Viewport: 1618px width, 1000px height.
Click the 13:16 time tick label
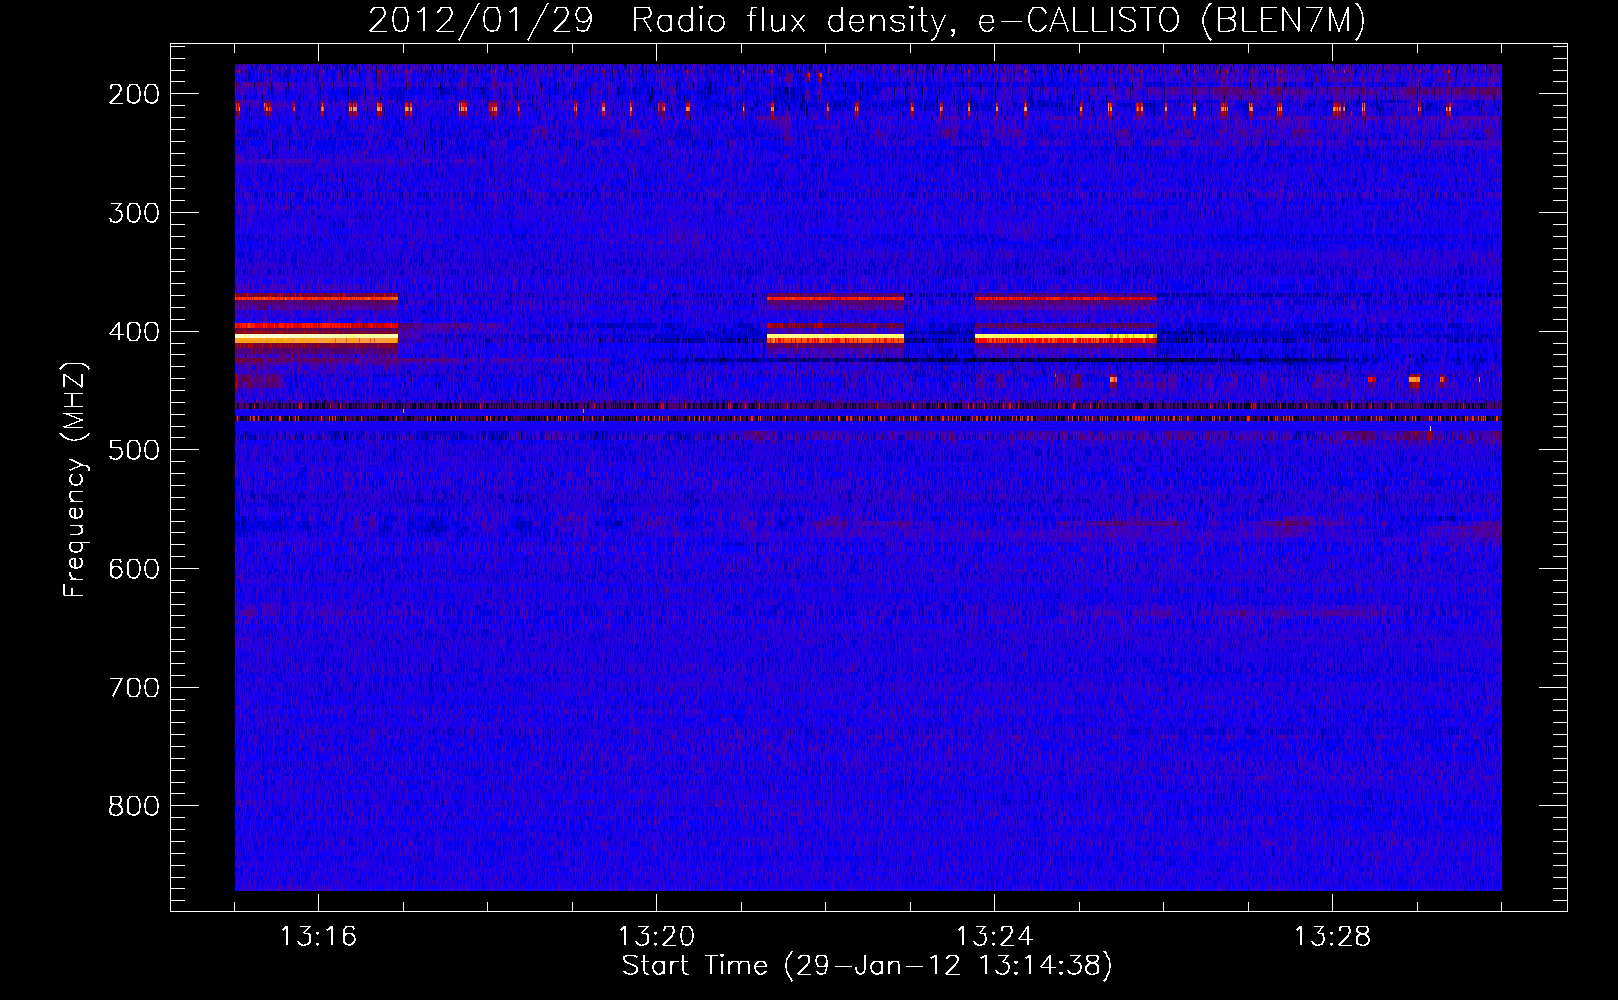[x=318, y=937]
